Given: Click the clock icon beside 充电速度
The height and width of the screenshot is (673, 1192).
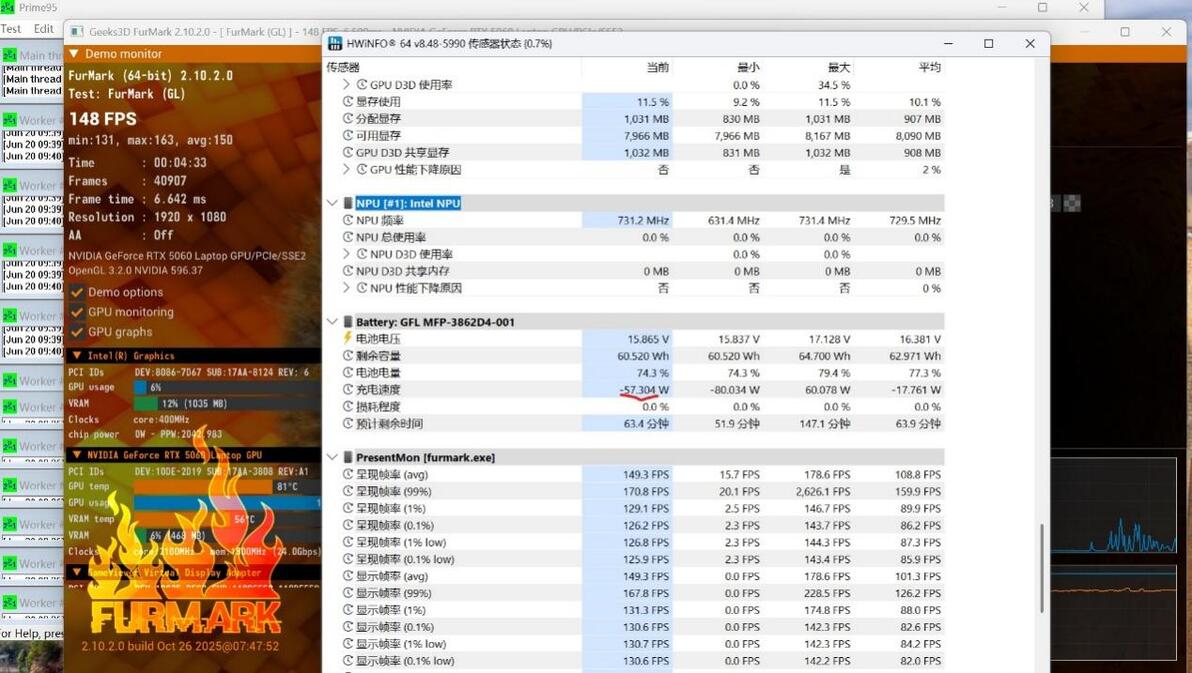Looking at the screenshot, I should point(348,389).
